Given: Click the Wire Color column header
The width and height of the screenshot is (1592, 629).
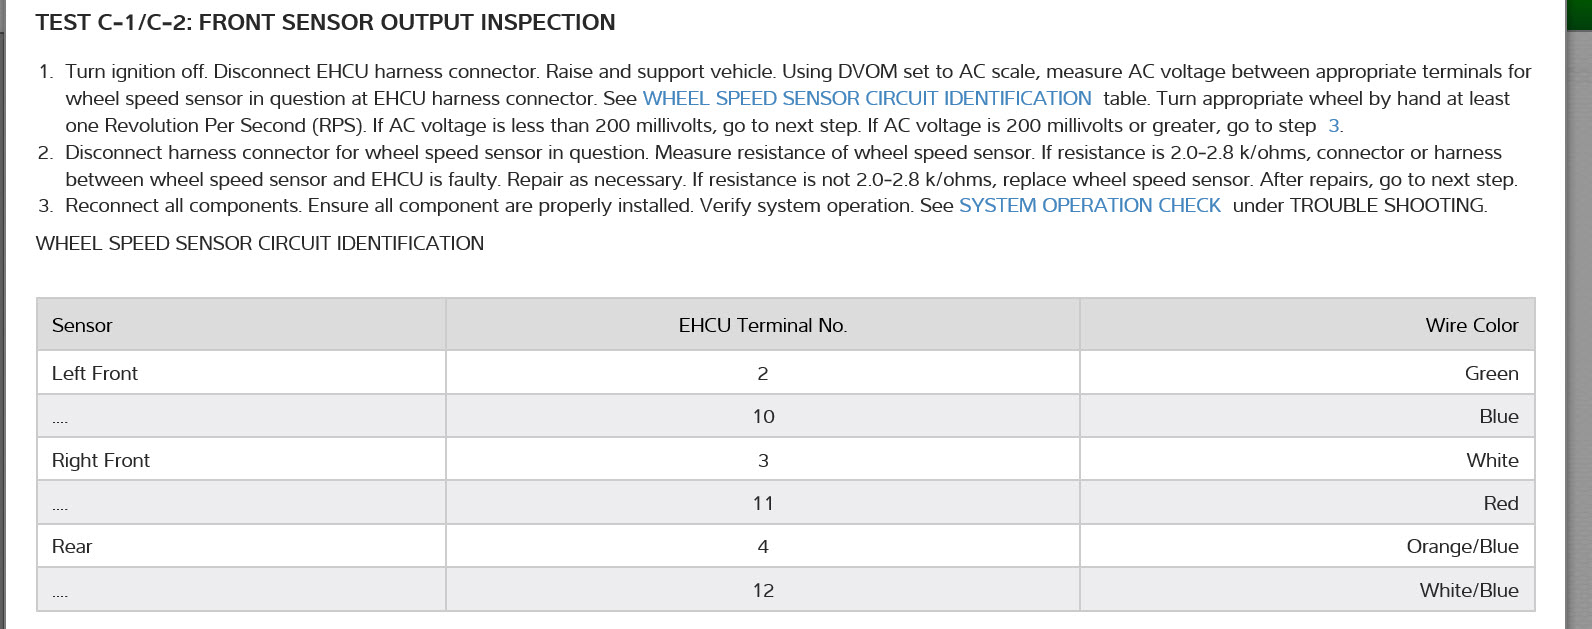Looking at the screenshot, I should (1471, 325).
